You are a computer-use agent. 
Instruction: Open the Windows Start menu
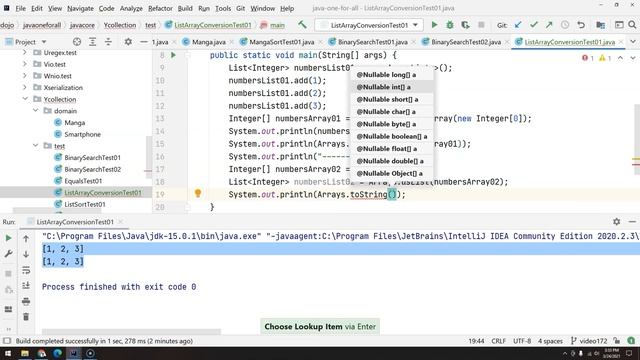[x=8, y=353]
